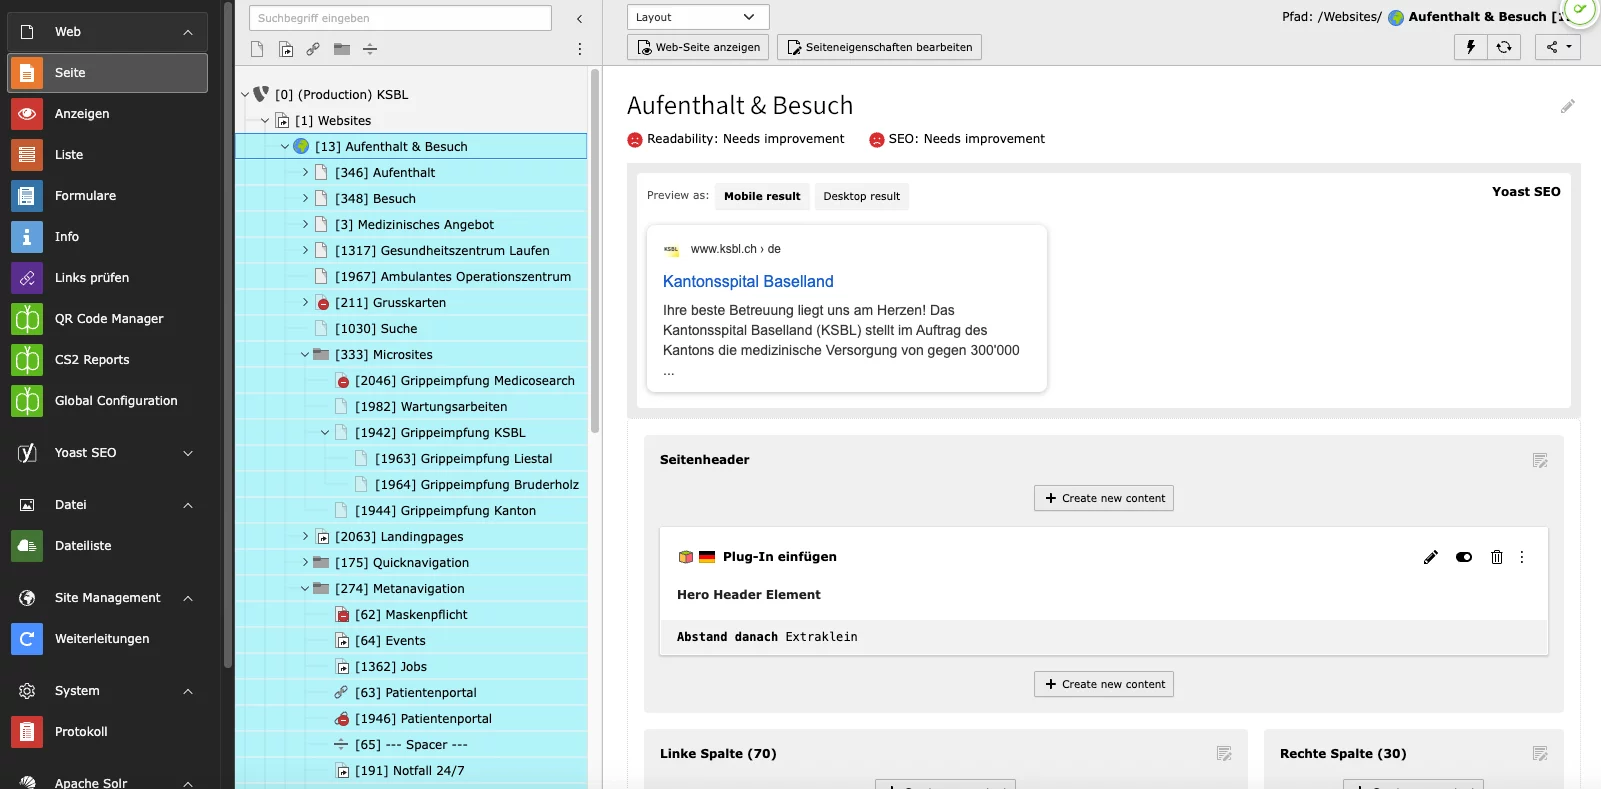Click the reload page icon in the top toolbar
Viewport: 1601px width, 789px height.
1504,47
